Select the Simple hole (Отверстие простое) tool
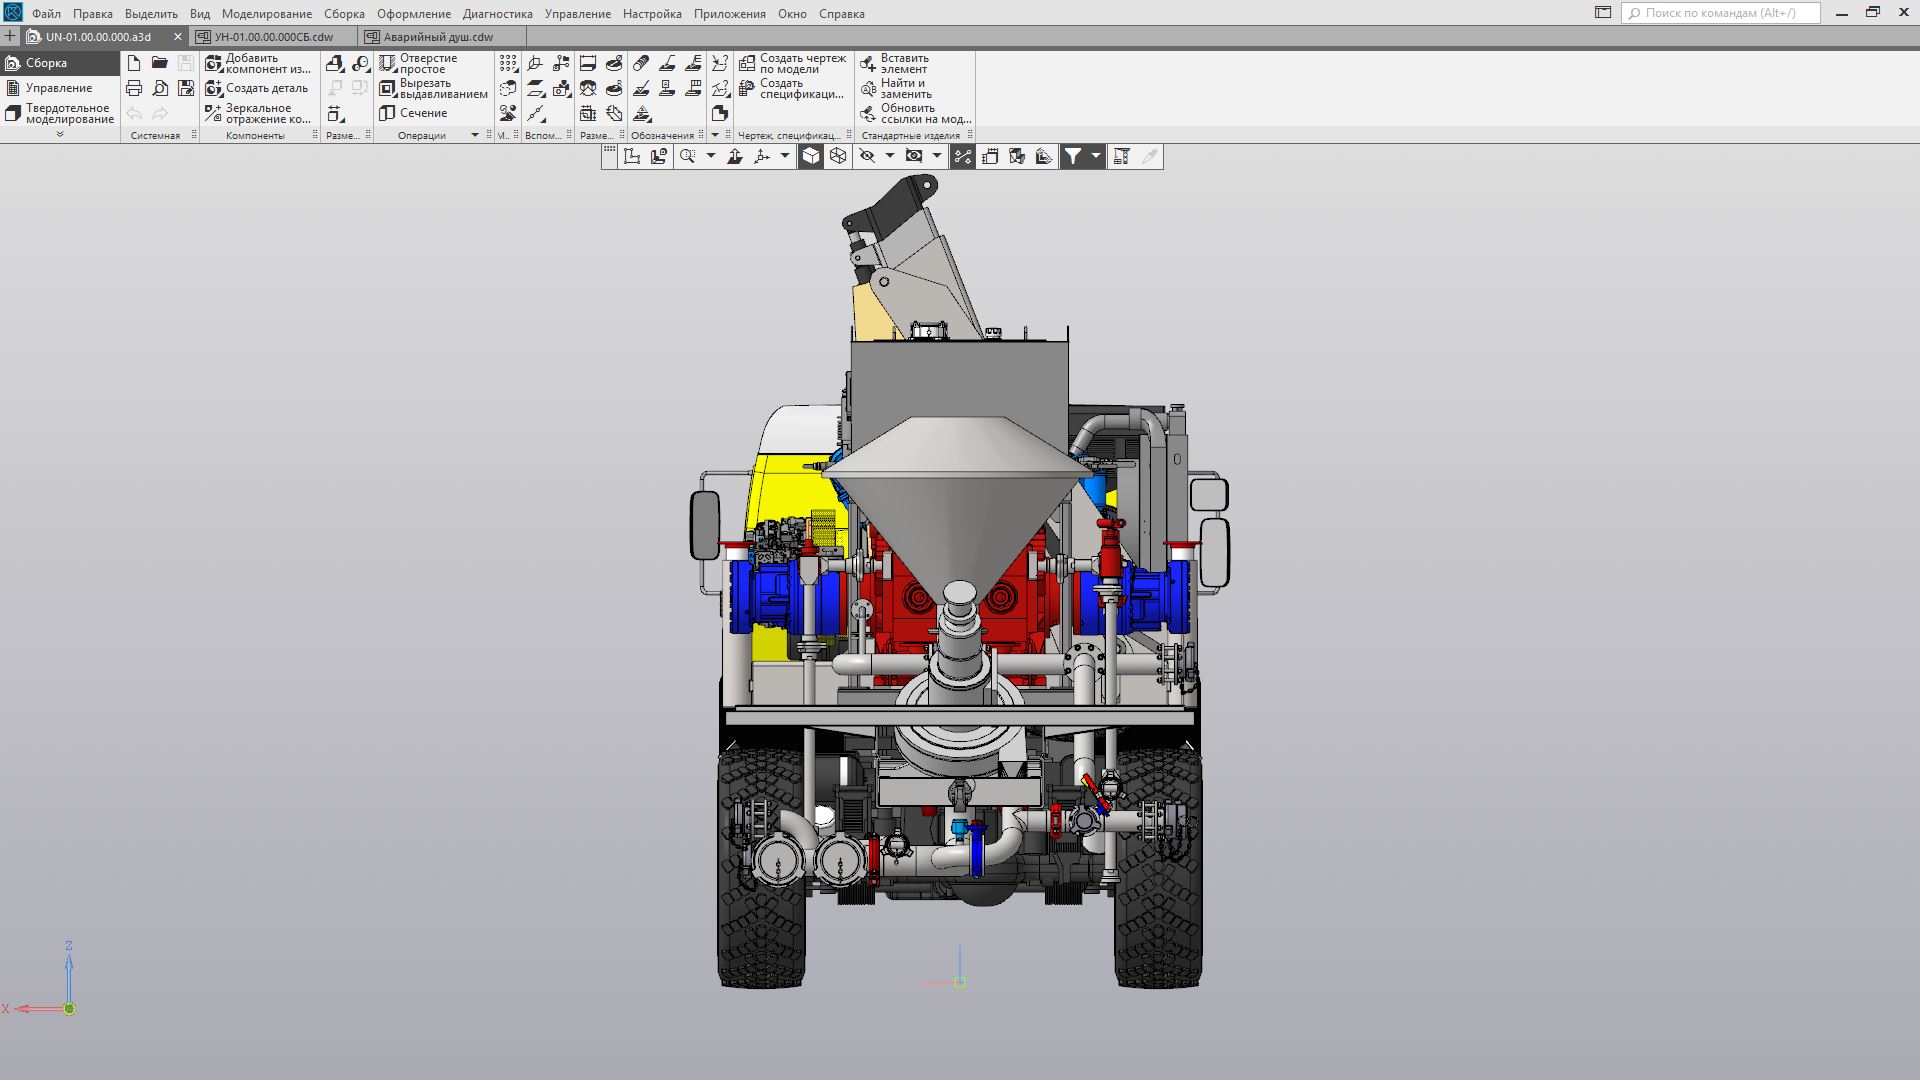 tap(387, 63)
